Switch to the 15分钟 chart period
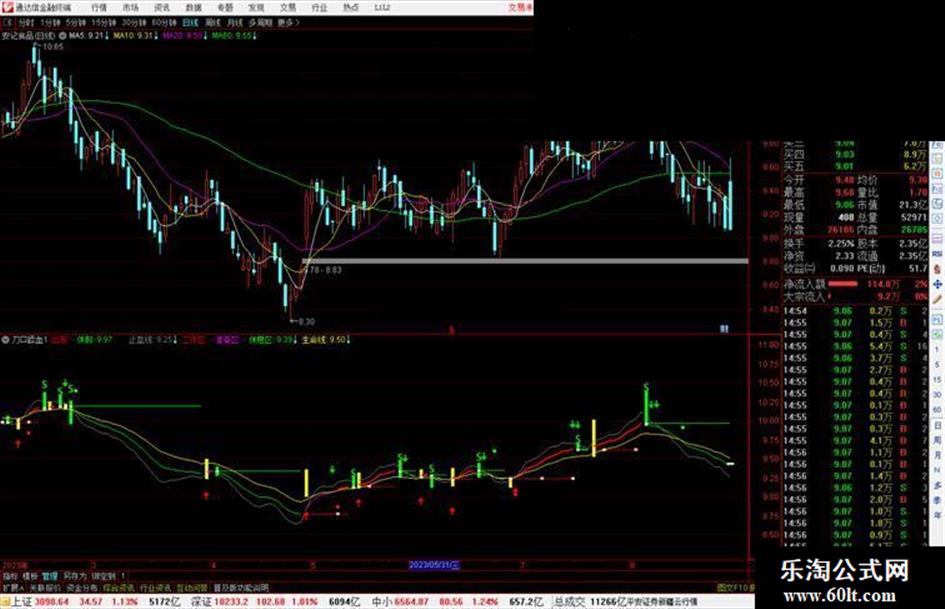945x609 pixels. click(104, 23)
